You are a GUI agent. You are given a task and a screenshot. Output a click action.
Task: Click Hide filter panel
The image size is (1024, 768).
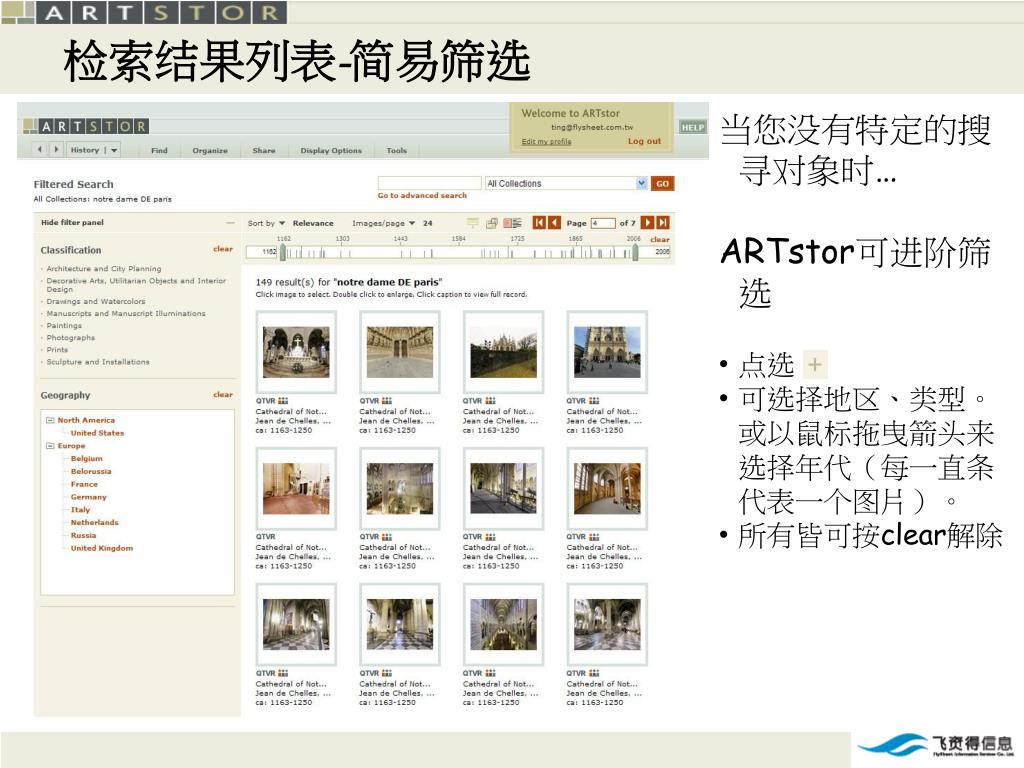pyautogui.click(x=72, y=223)
